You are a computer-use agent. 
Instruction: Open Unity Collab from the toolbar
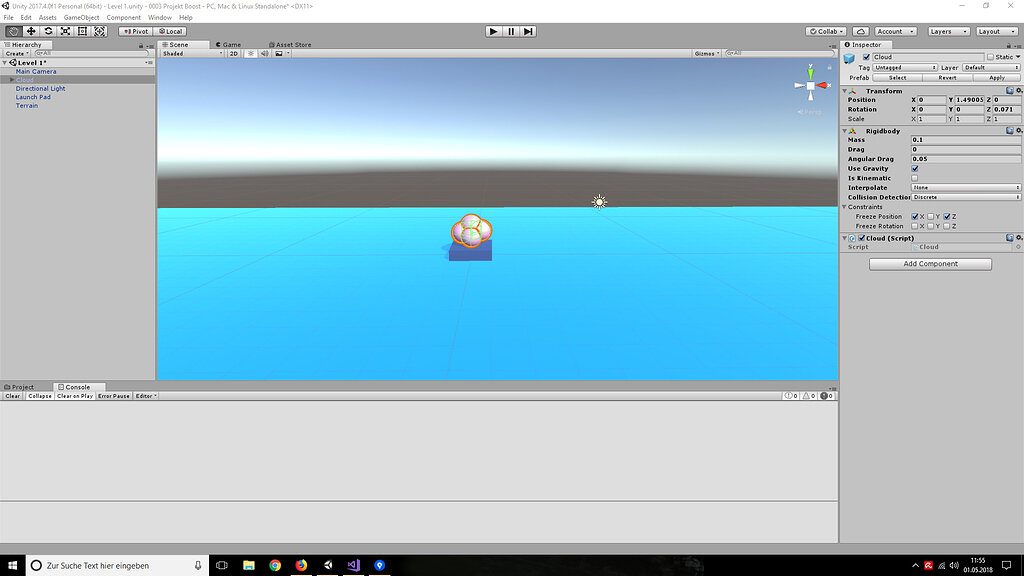pyautogui.click(x=825, y=31)
